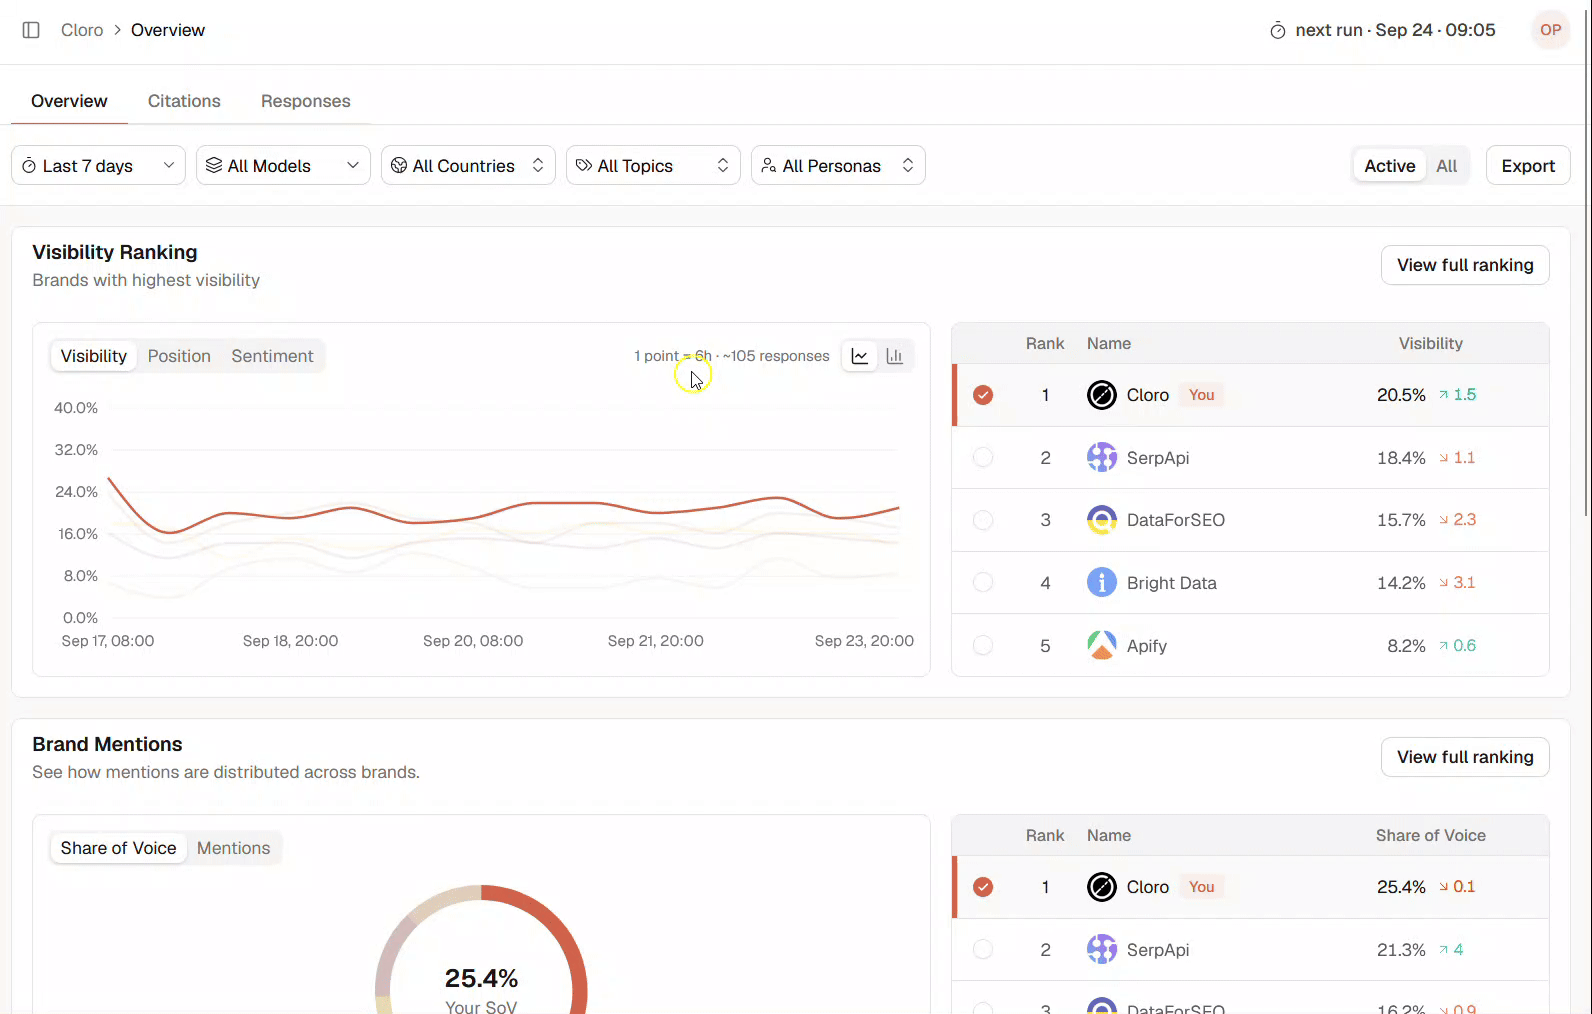Viewport: 1592px width, 1014px height.
Task: Toggle the sidebar panel icon
Action: tap(31, 30)
